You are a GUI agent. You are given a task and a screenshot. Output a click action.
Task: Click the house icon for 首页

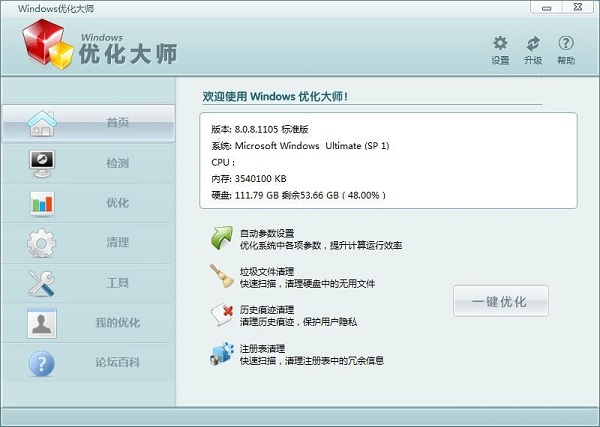coord(42,124)
